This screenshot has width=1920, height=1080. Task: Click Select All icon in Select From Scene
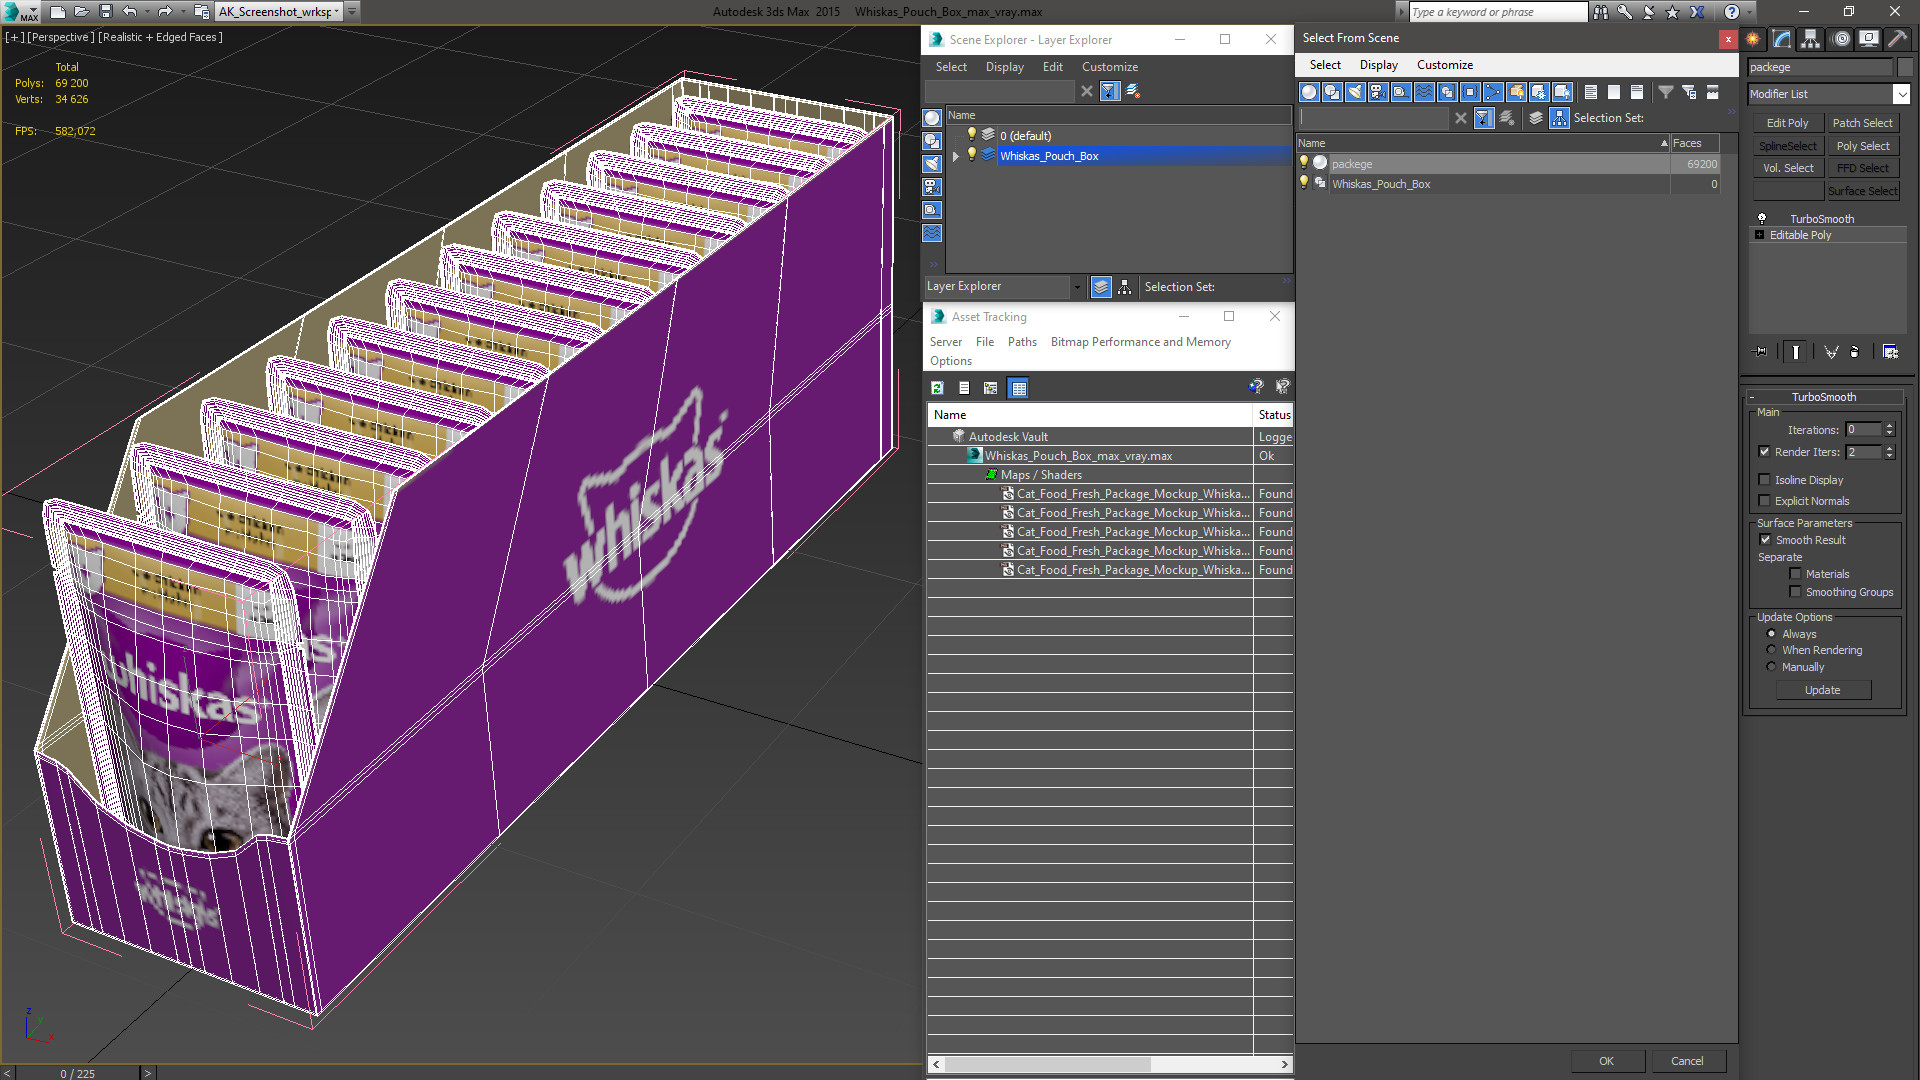coord(1591,92)
